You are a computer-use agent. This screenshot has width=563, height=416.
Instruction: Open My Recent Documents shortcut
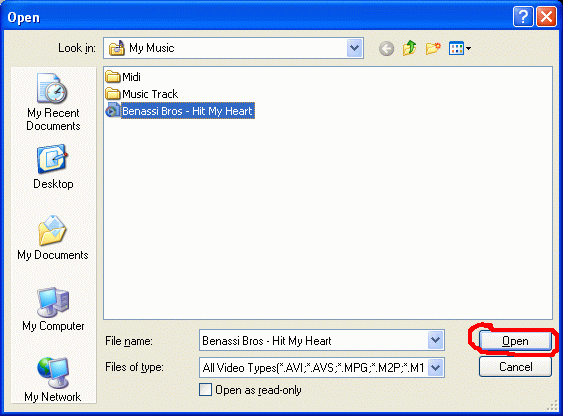[x=53, y=102]
